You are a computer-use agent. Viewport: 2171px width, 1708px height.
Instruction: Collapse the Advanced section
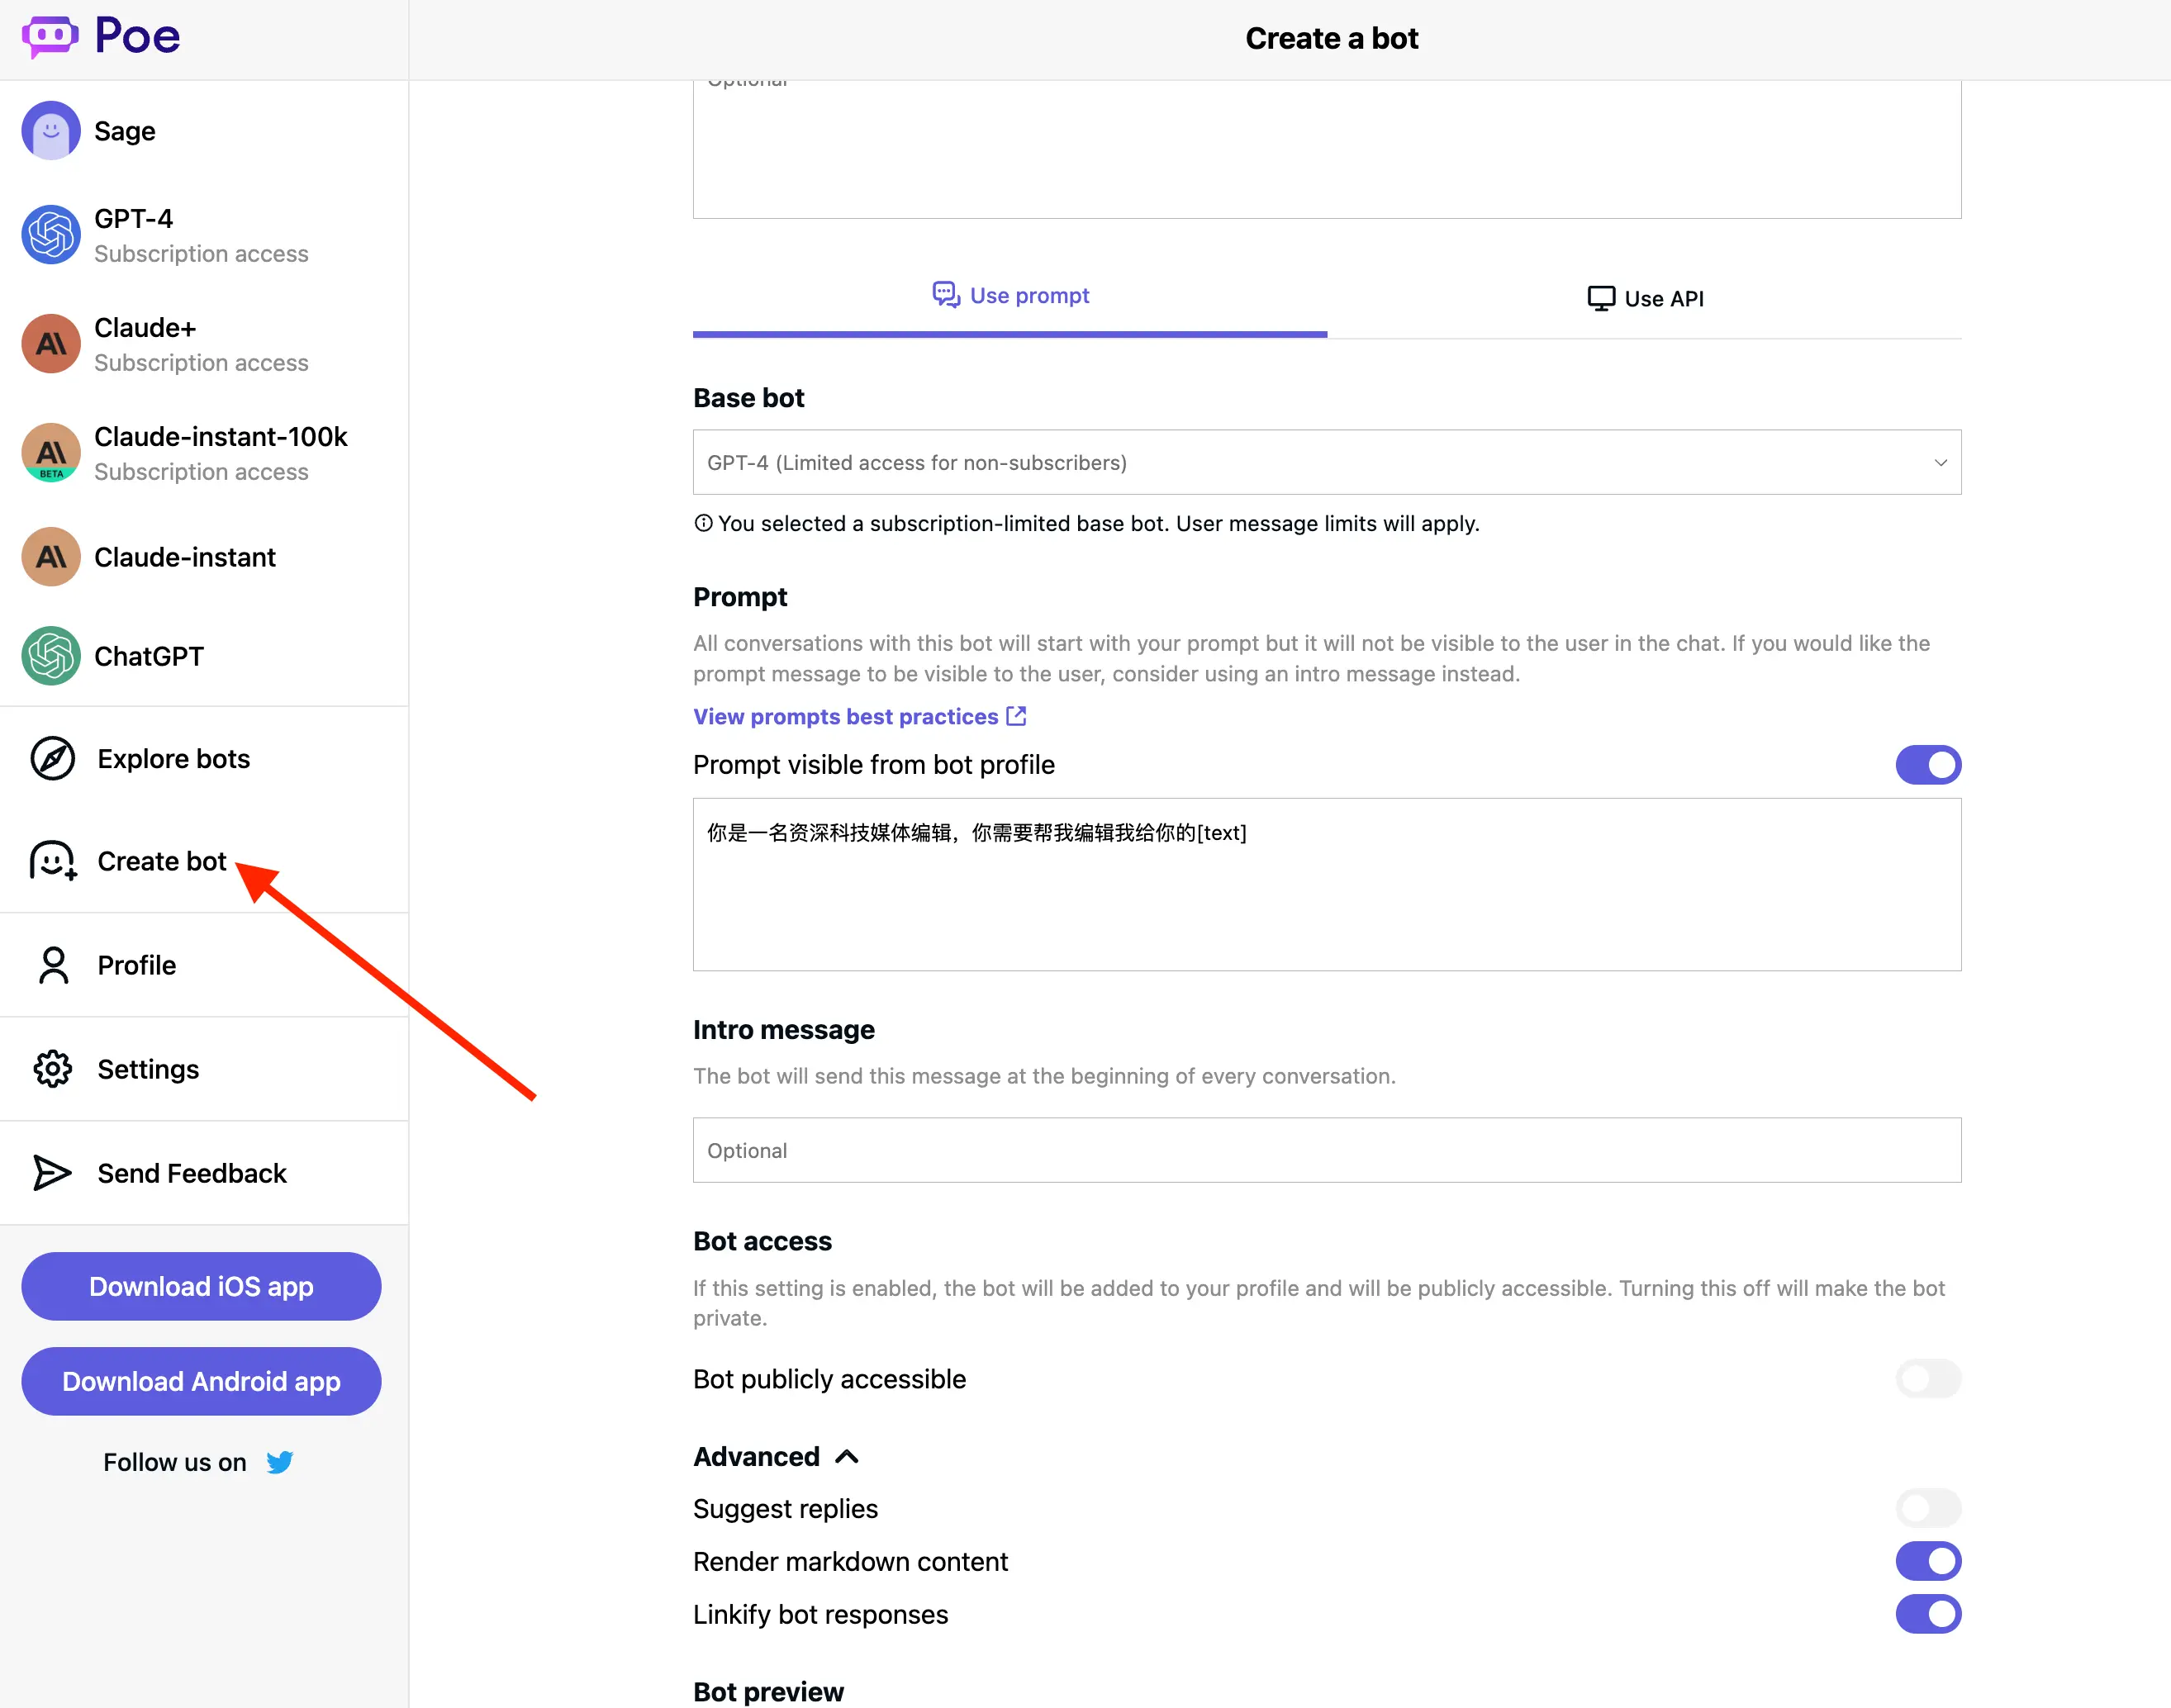[x=776, y=1457]
